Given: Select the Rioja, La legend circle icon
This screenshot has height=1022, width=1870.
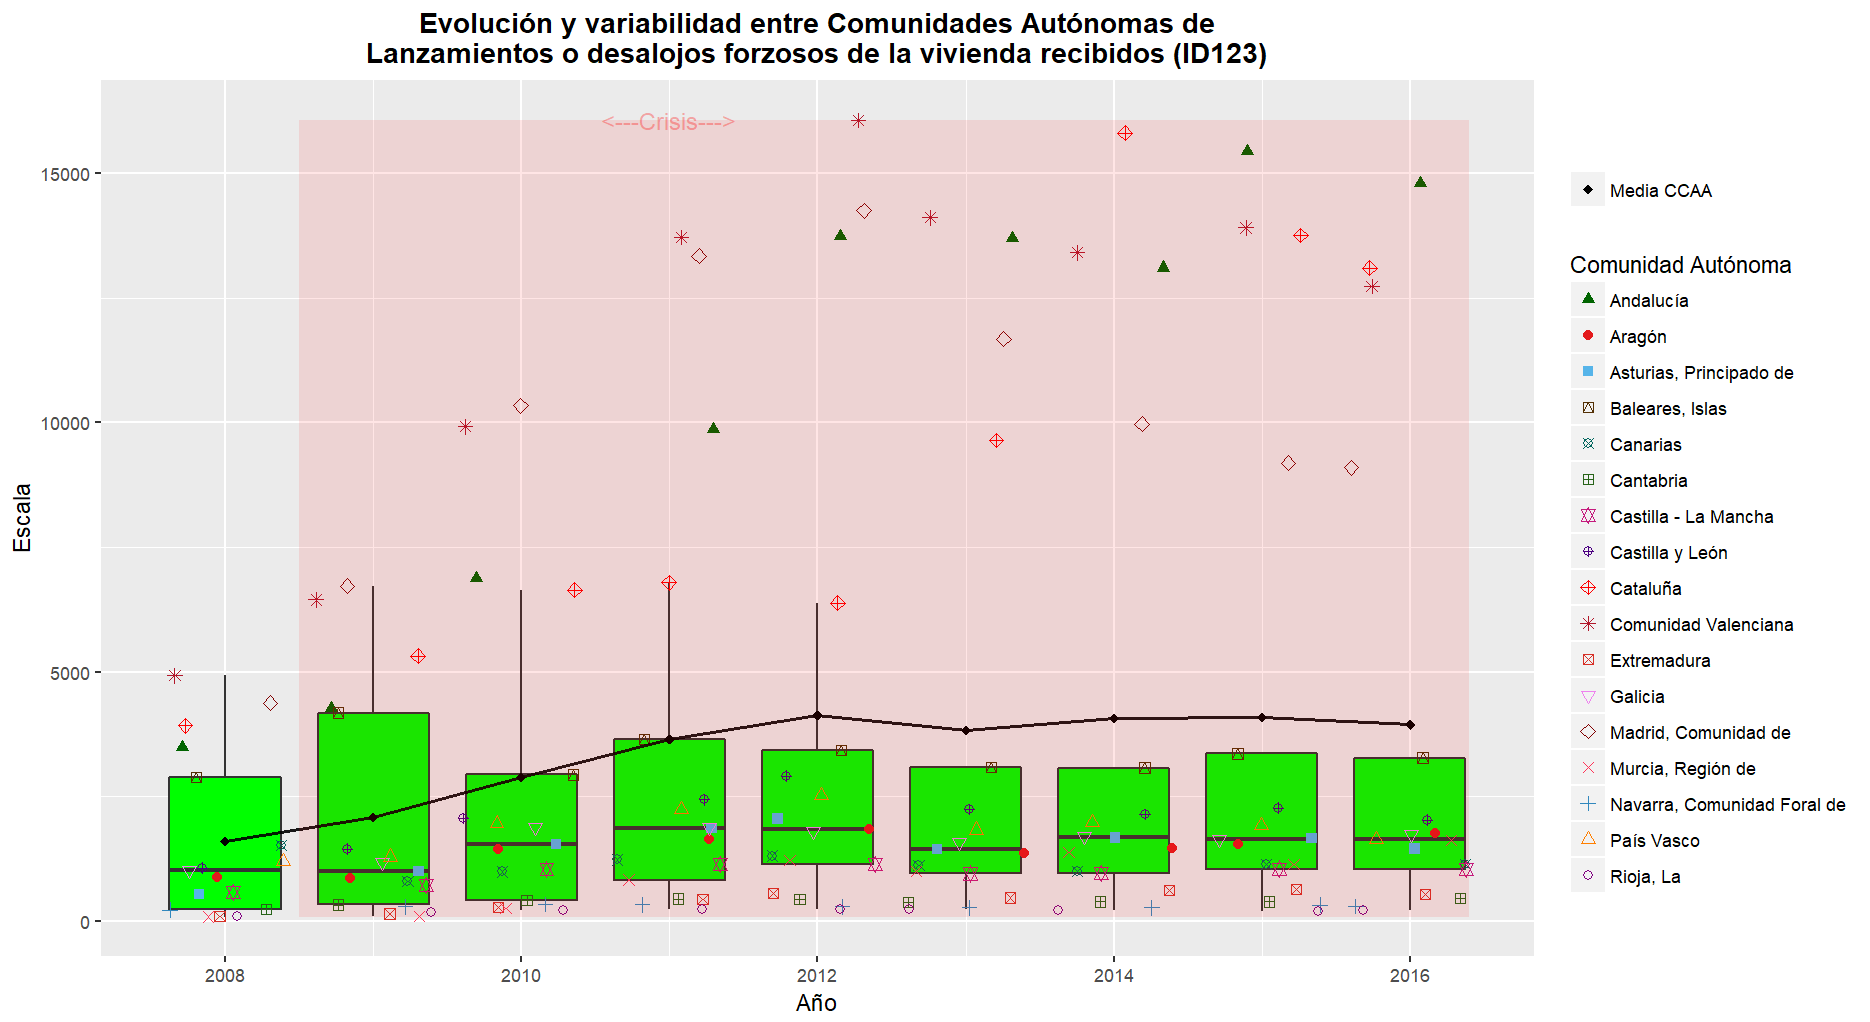Looking at the screenshot, I should coord(1588,875).
